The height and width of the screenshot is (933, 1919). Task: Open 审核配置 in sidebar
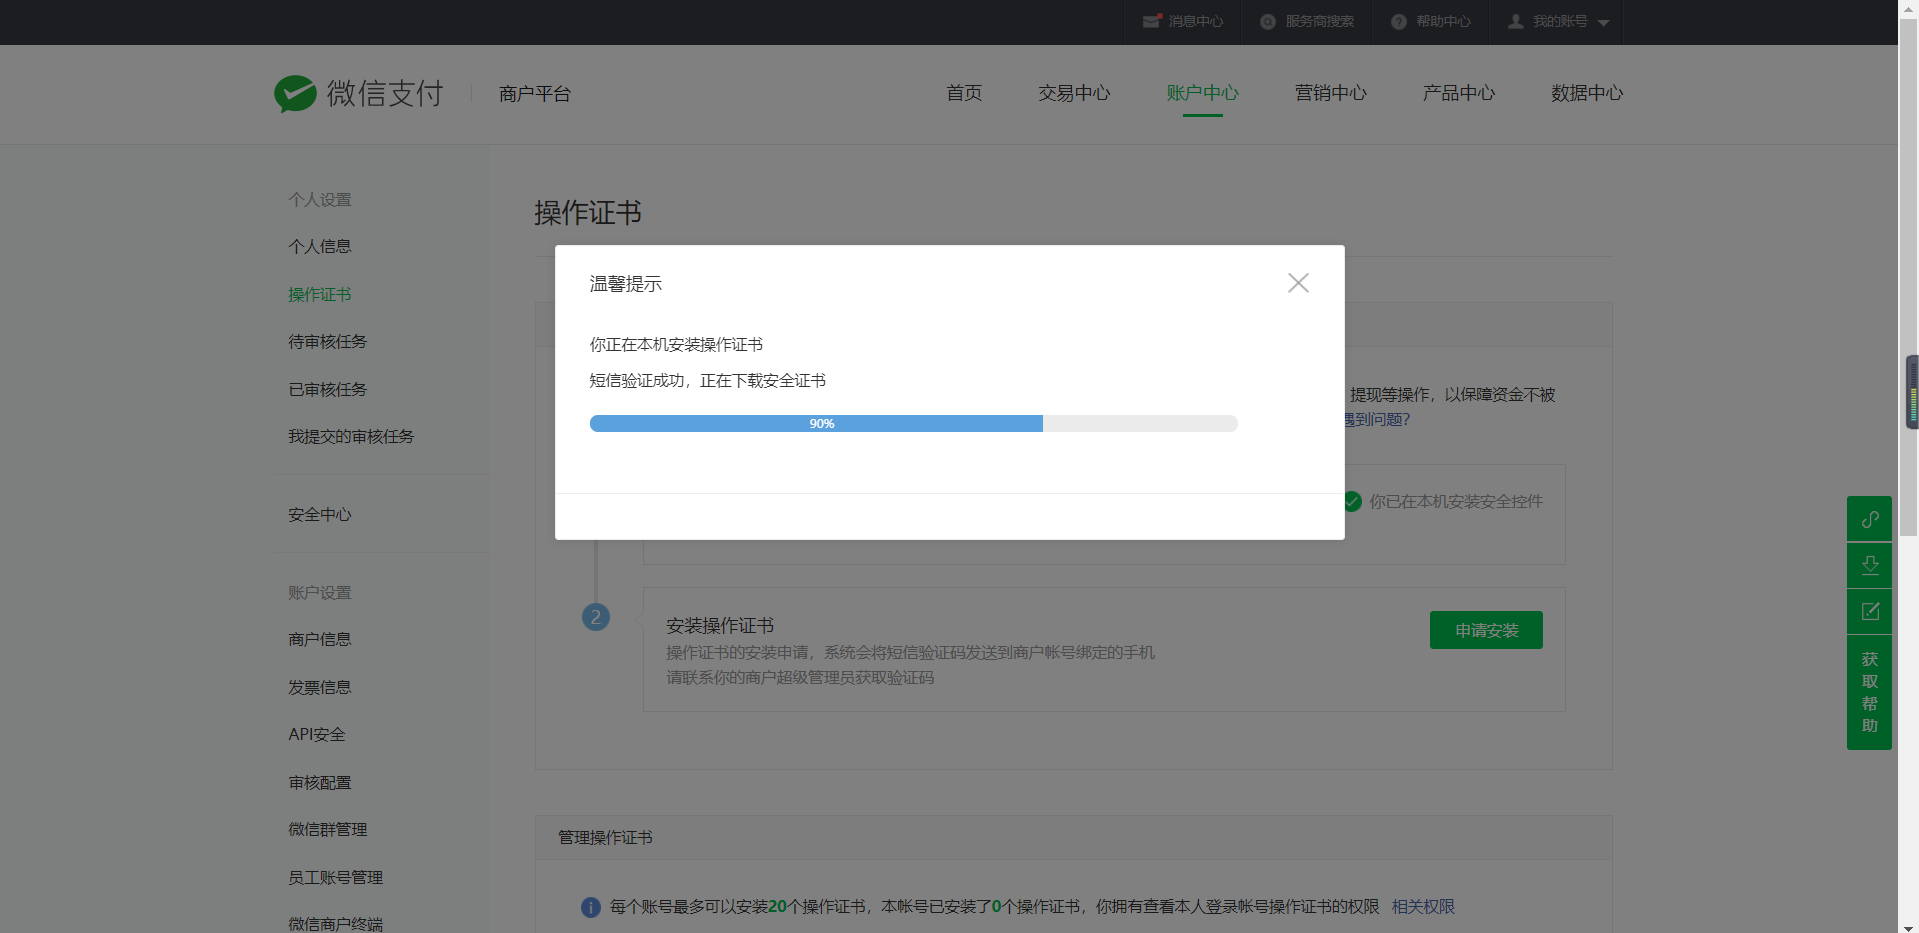point(320,782)
